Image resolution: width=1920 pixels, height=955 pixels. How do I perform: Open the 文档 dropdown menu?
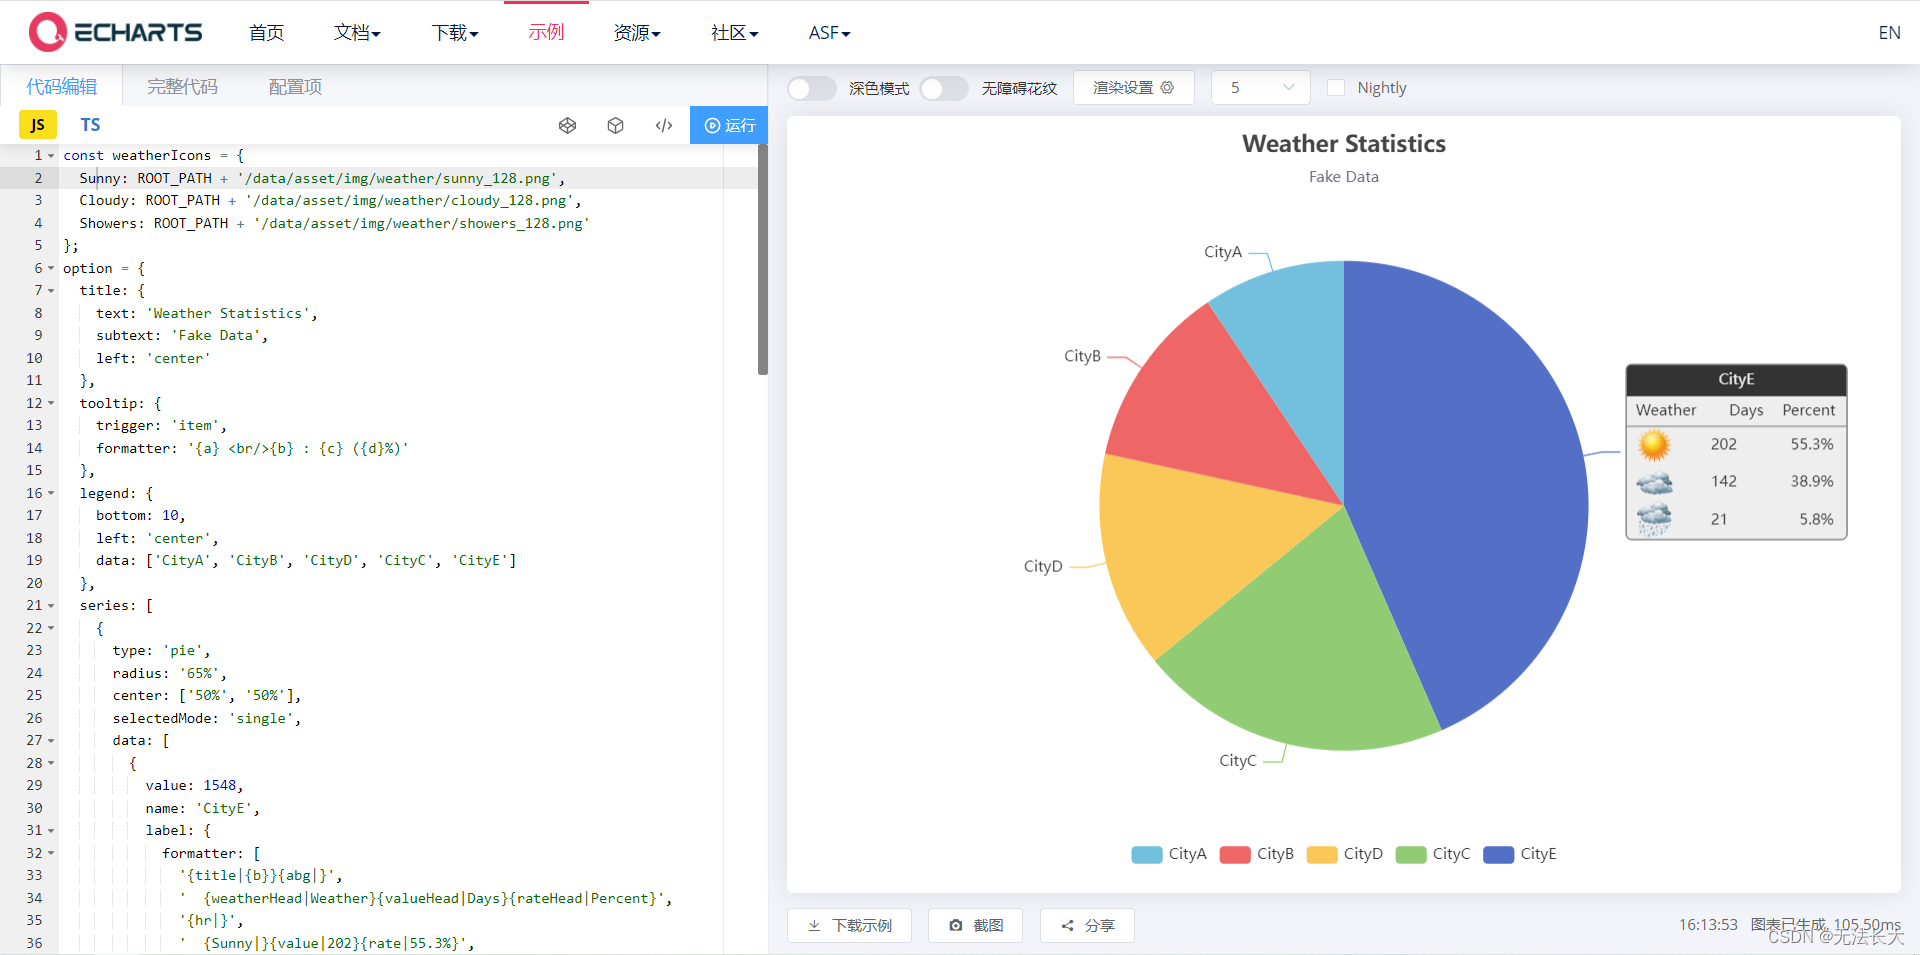[x=357, y=33]
